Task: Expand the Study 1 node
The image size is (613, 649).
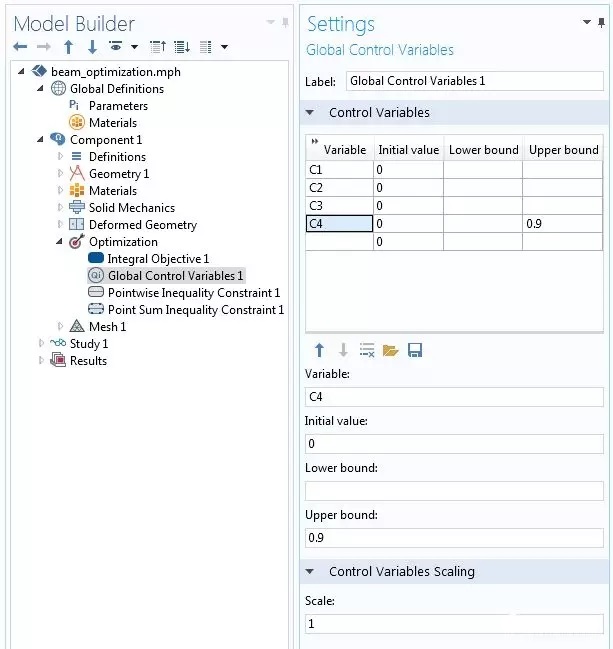Action: point(41,343)
